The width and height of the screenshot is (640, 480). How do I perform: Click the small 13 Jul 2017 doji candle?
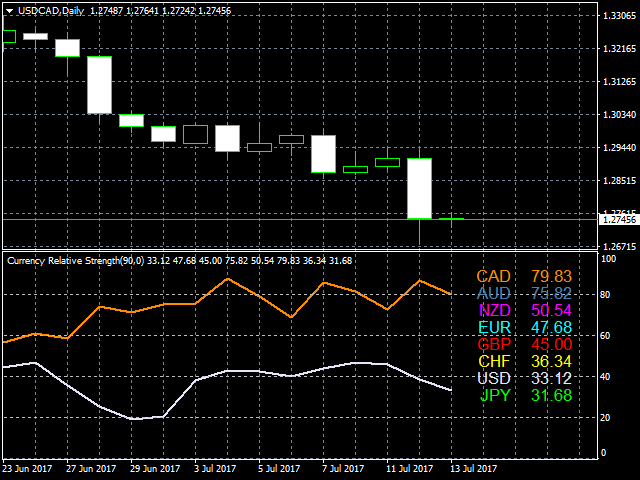451,219
